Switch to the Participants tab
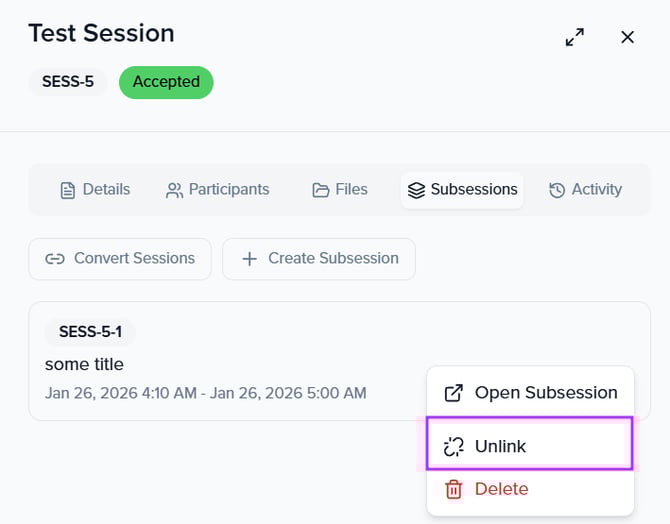 (217, 189)
